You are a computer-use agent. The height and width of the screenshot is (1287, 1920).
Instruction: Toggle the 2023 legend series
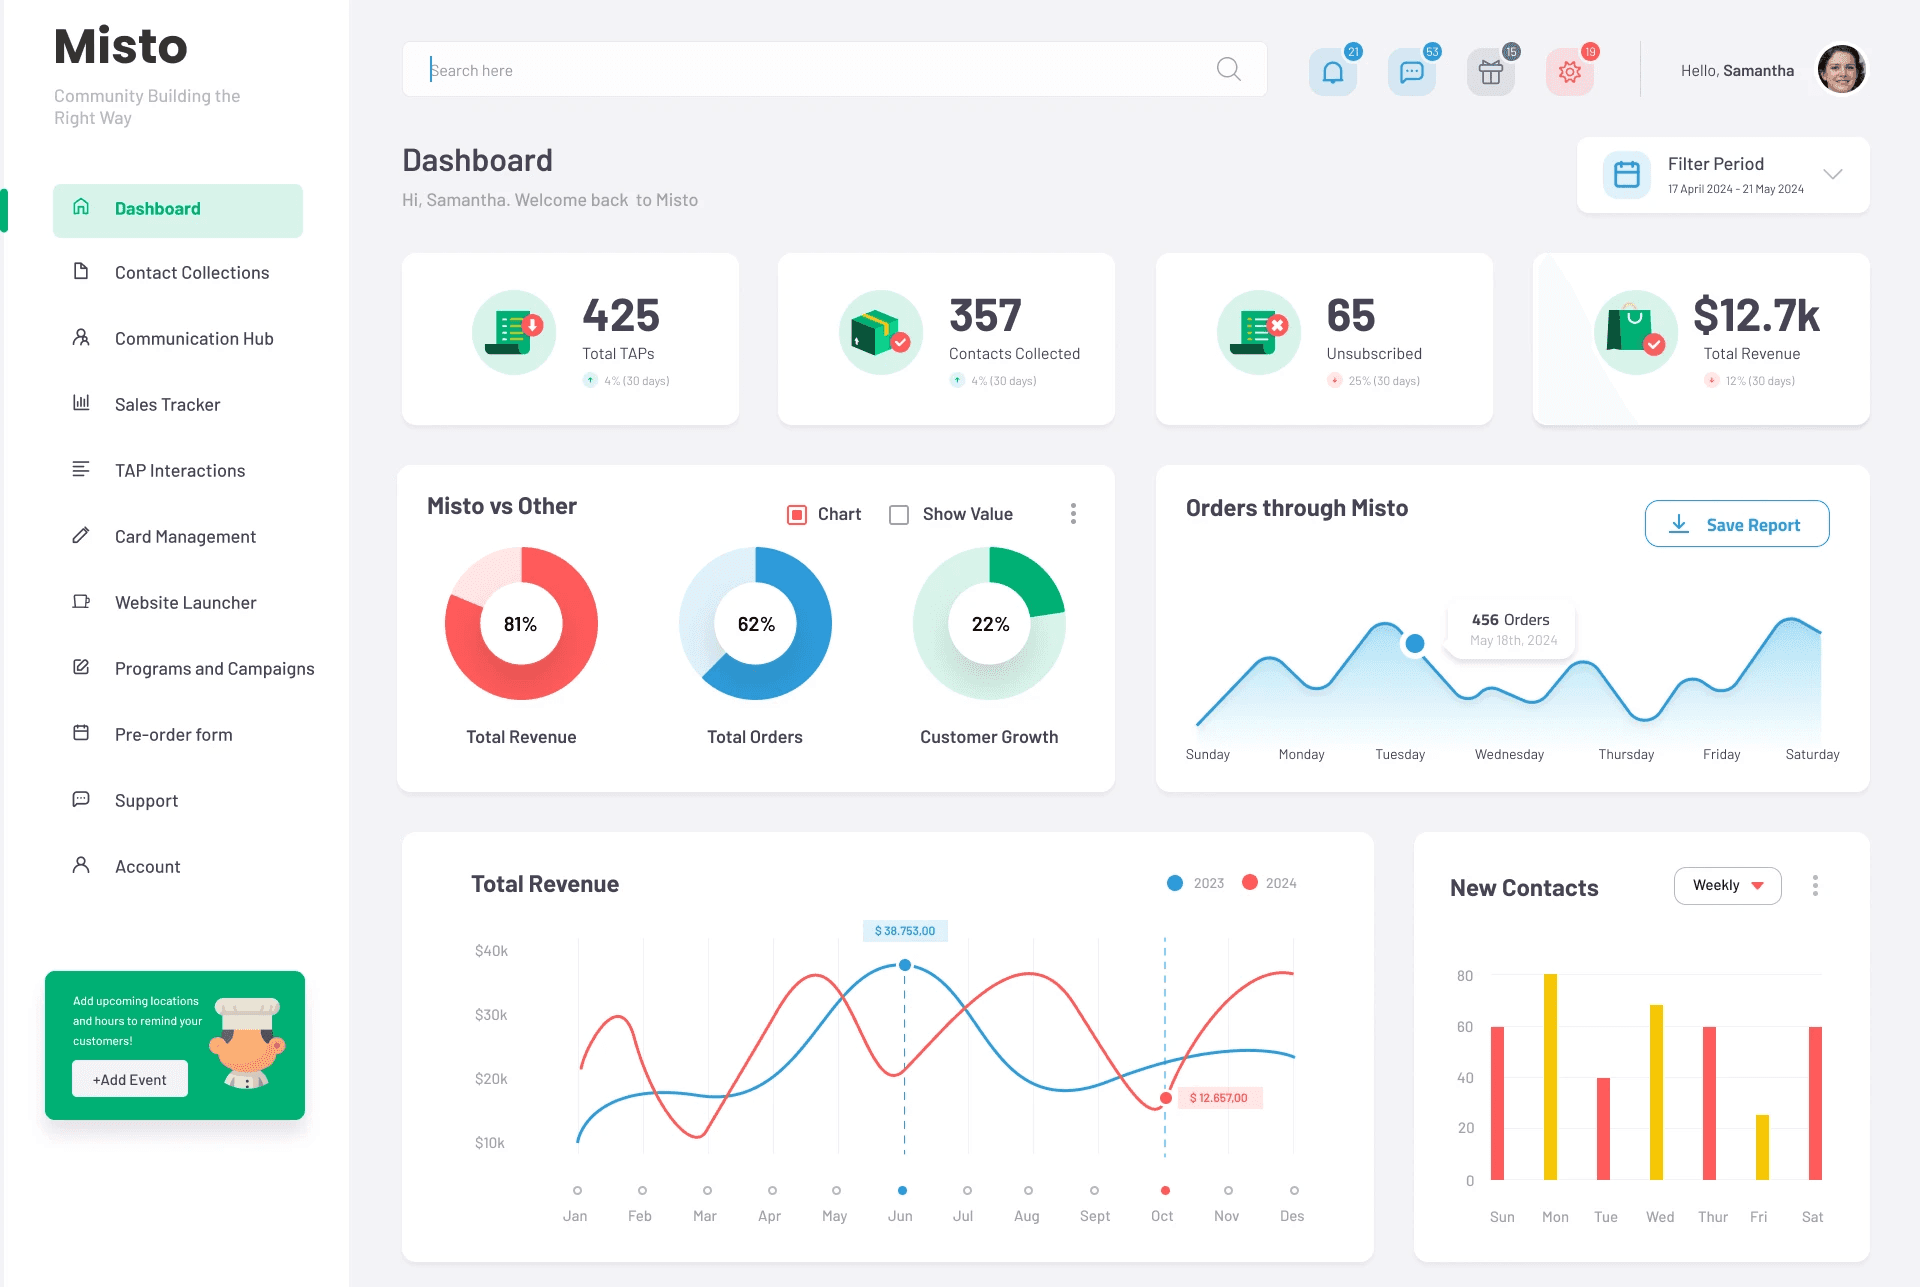[x=1196, y=883]
